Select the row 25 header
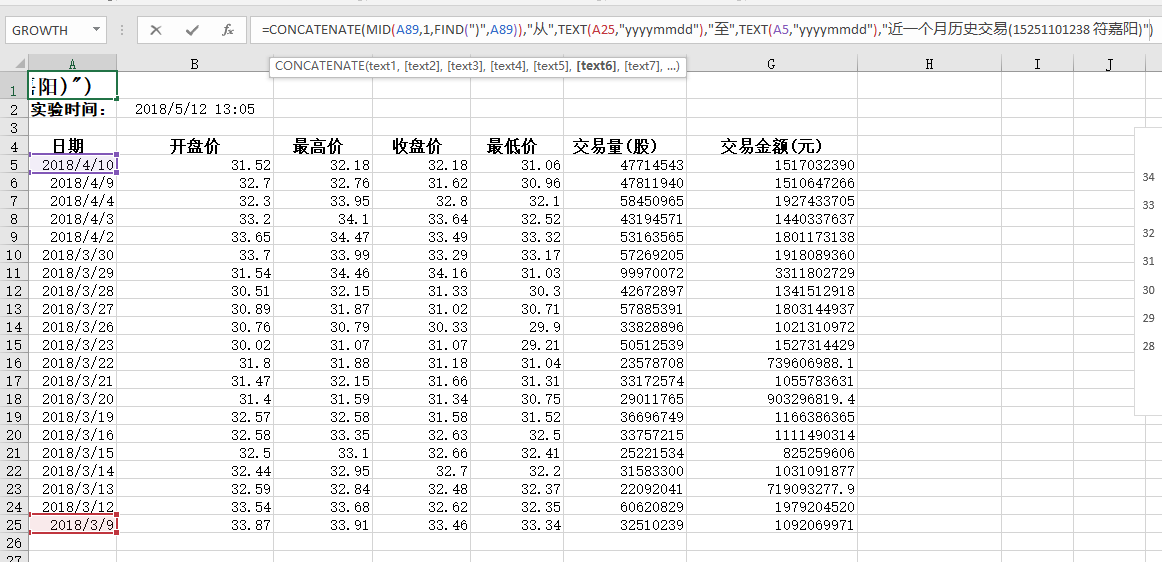This screenshot has width=1162, height=562. pyautogui.click(x=14, y=524)
